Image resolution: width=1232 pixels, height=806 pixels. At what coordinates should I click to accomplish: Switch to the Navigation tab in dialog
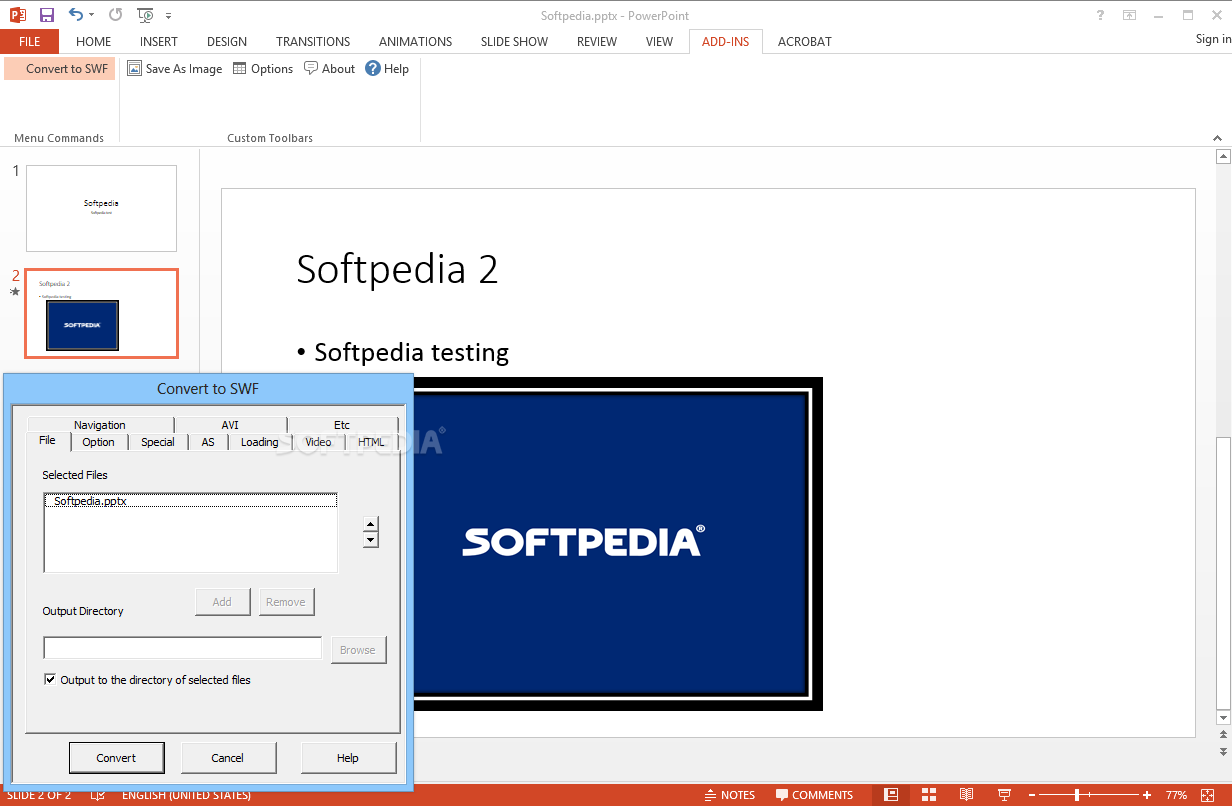tap(100, 425)
